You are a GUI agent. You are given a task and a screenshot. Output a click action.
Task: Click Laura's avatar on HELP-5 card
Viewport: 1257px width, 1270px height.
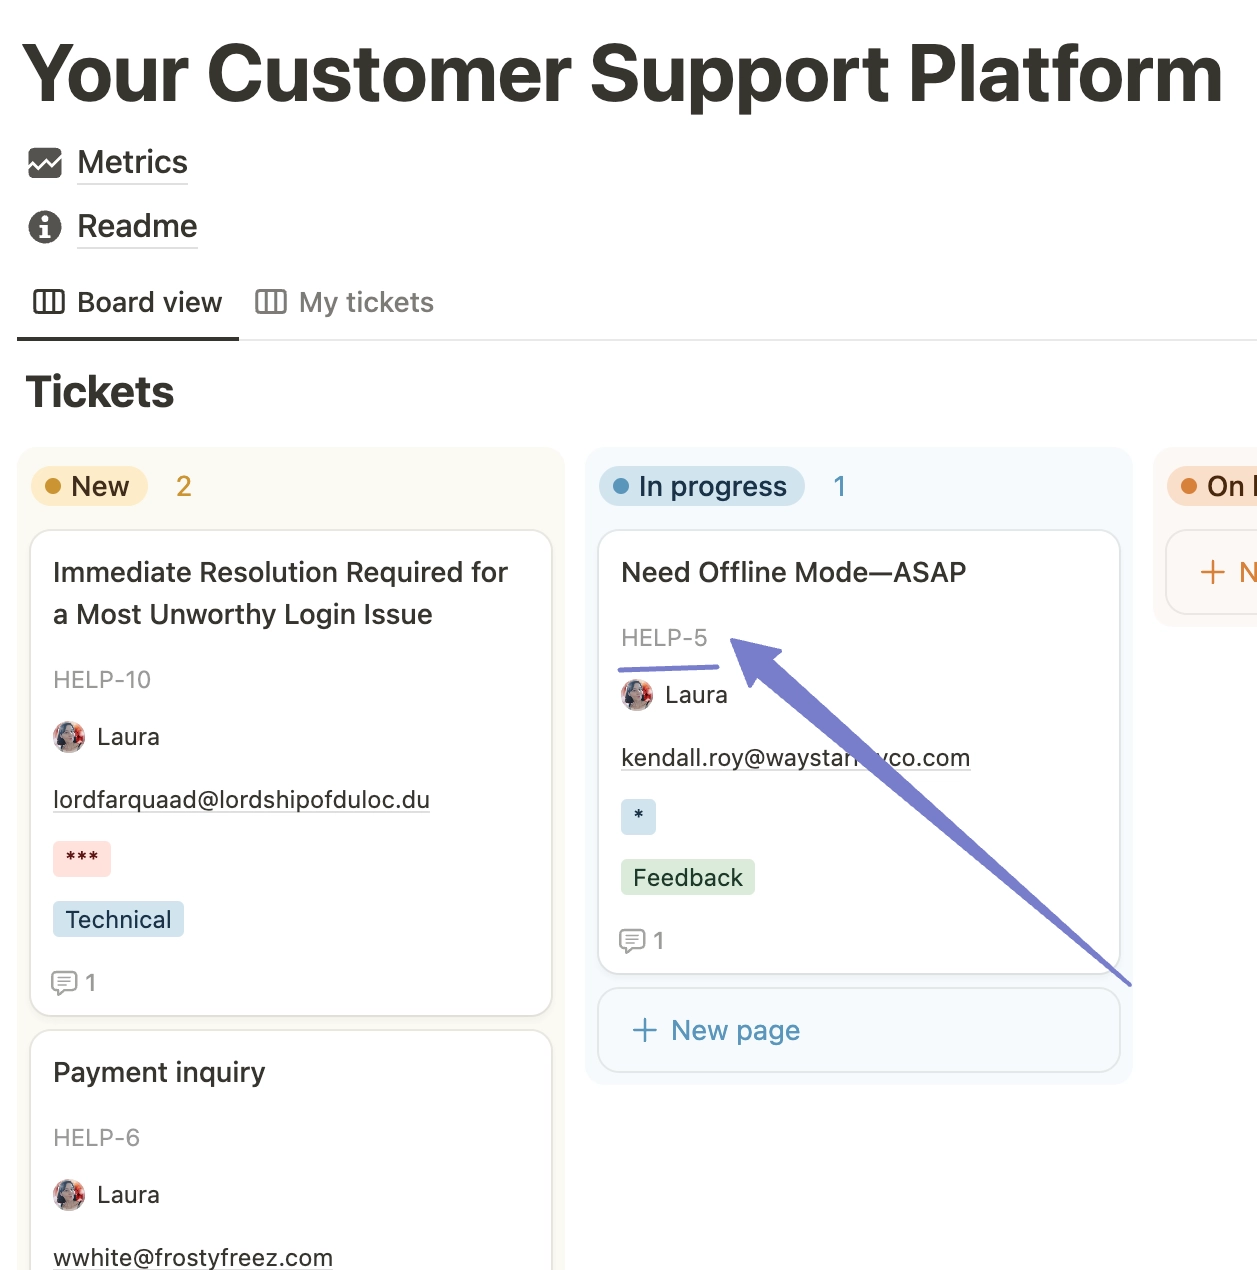coord(637,695)
